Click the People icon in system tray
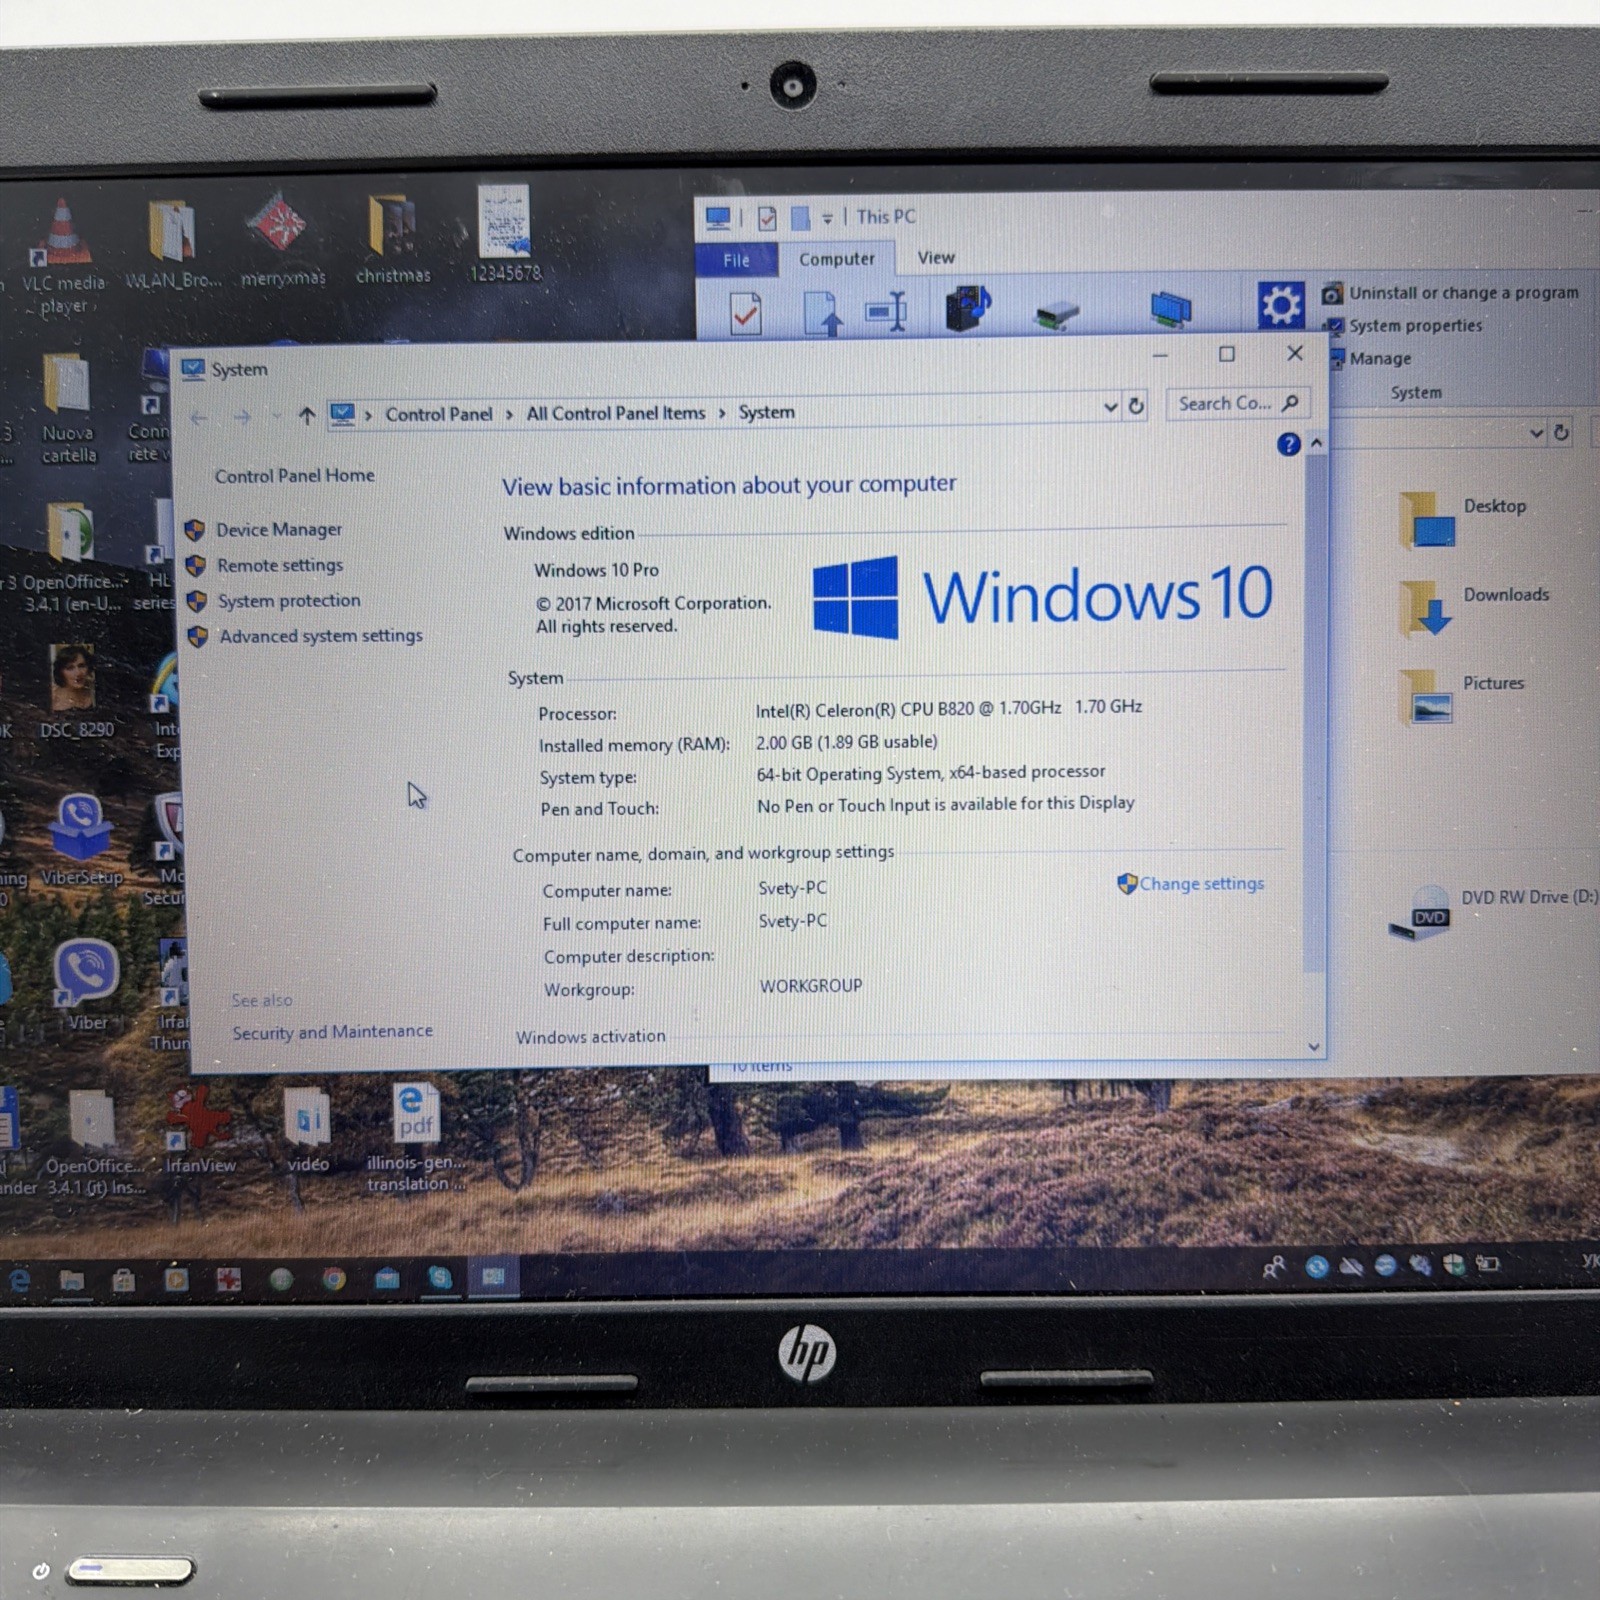Image resolution: width=1600 pixels, height=1600 pixels. pyautogui.click(x=1273, y=1267)
